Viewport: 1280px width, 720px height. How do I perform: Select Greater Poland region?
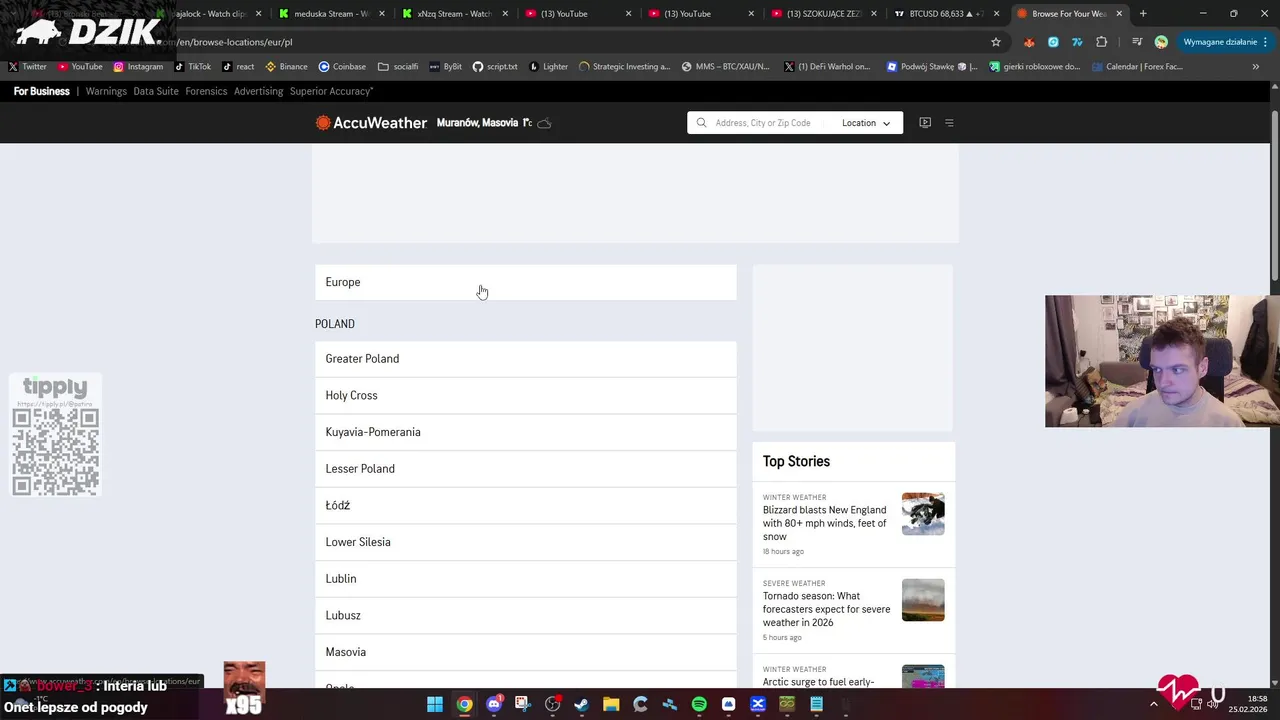tap(526, 359)
